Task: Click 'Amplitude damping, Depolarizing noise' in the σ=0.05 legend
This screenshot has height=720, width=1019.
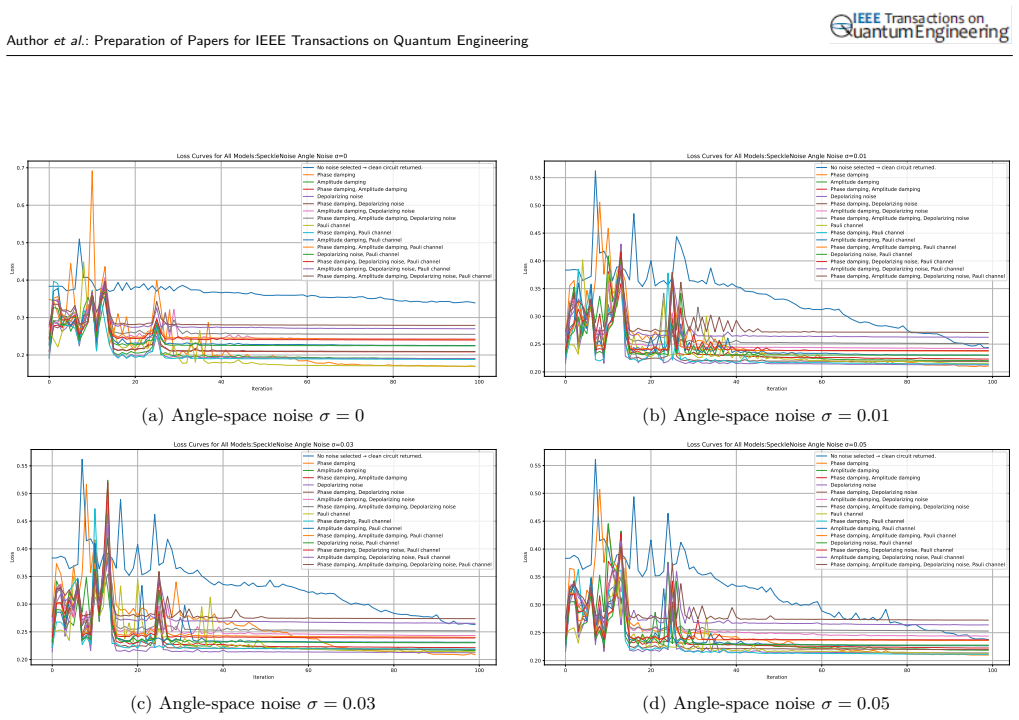Action: [879, 500]
